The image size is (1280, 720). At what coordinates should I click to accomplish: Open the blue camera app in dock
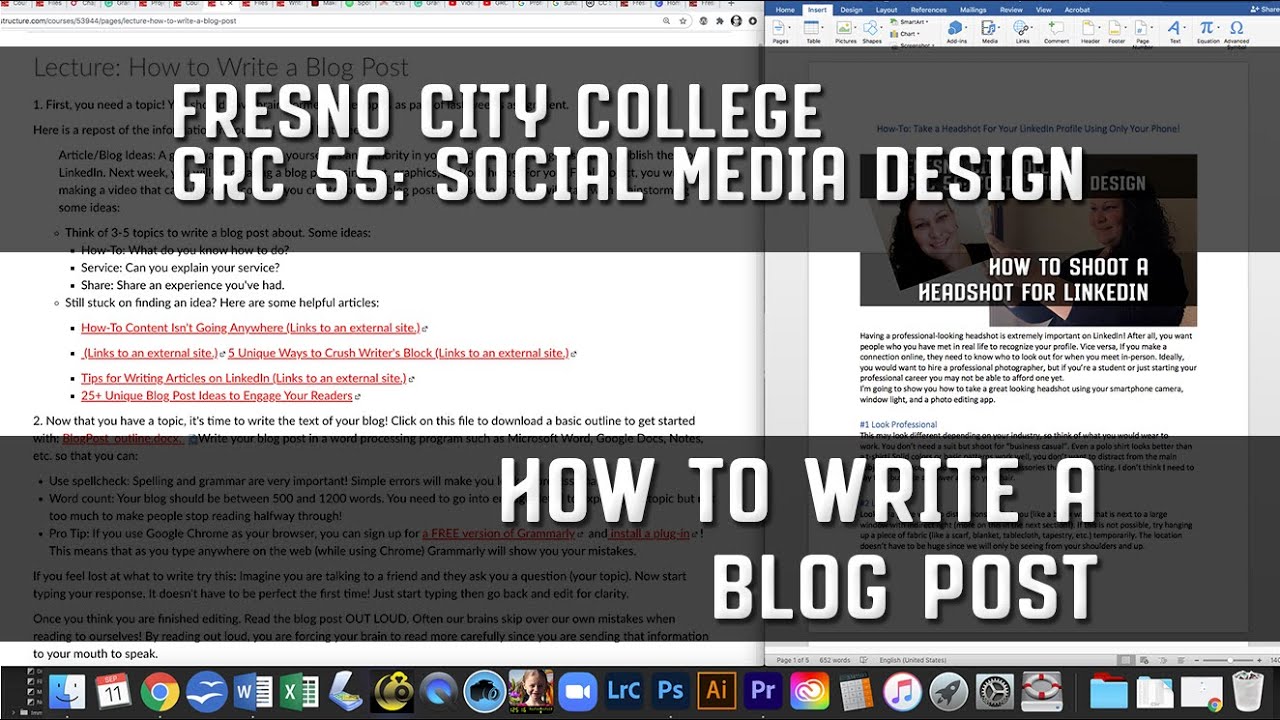(x=485, y=692)
